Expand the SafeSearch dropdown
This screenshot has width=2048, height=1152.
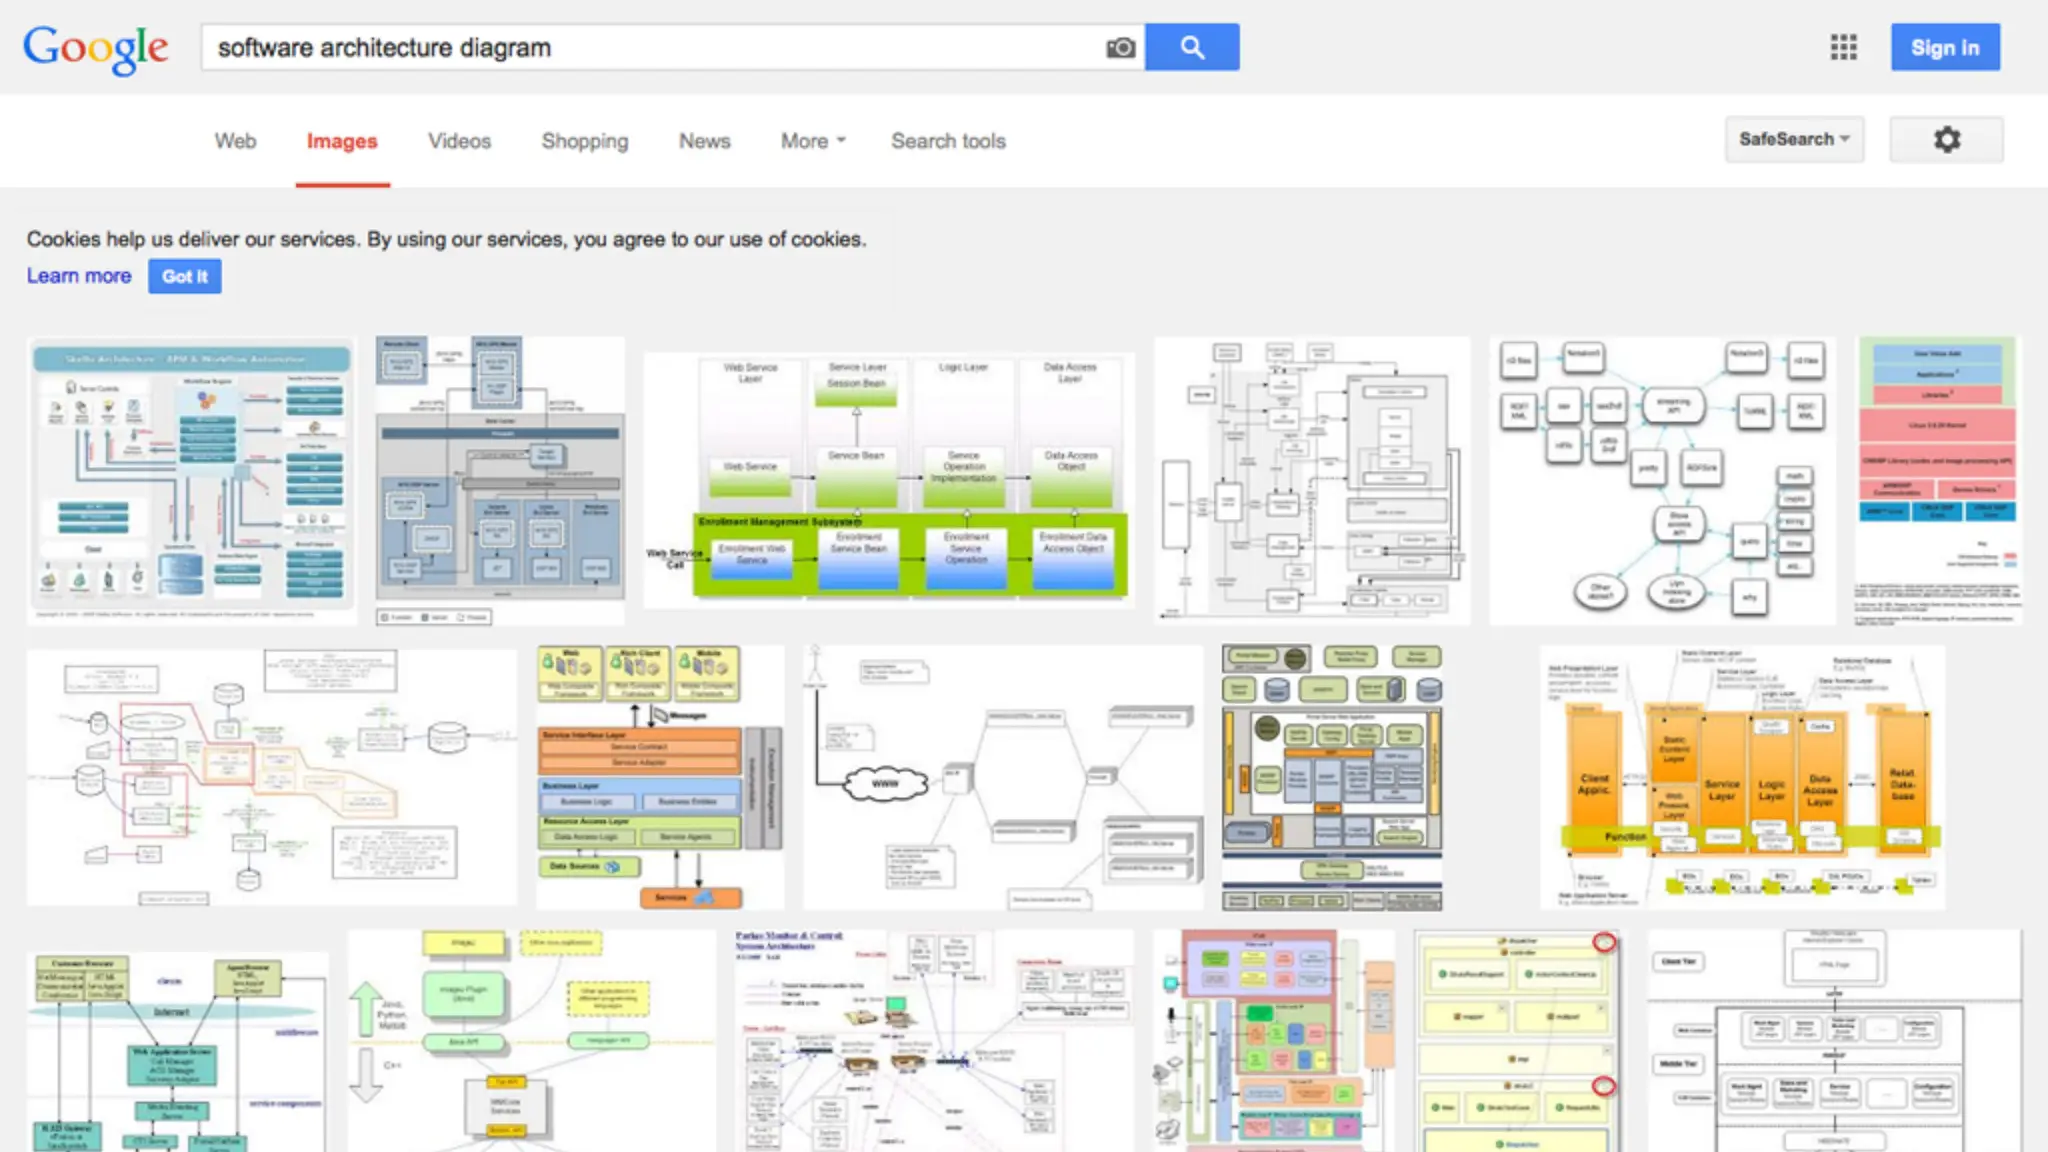1793,139
